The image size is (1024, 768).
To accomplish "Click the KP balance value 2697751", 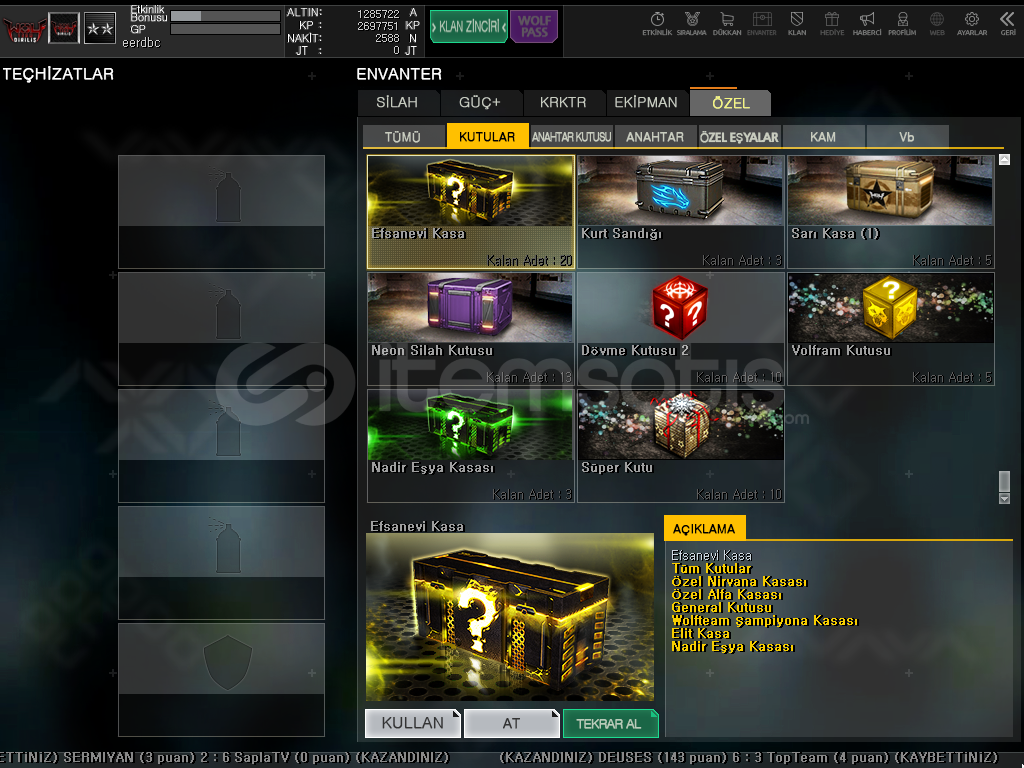I will (x=377, y=26).
